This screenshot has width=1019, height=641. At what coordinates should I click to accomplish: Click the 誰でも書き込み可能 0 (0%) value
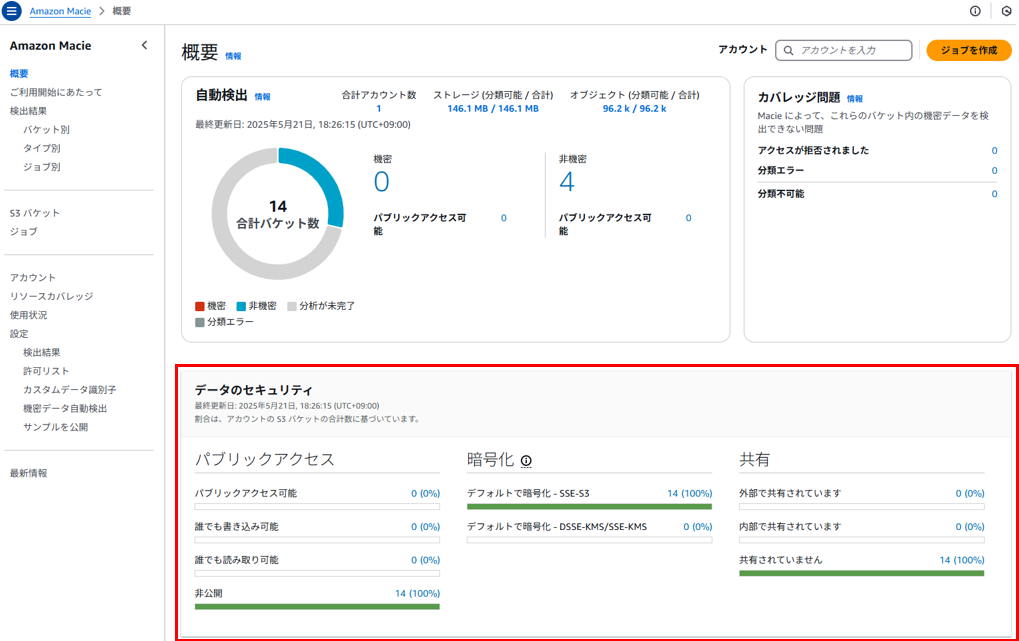point(425,527)
